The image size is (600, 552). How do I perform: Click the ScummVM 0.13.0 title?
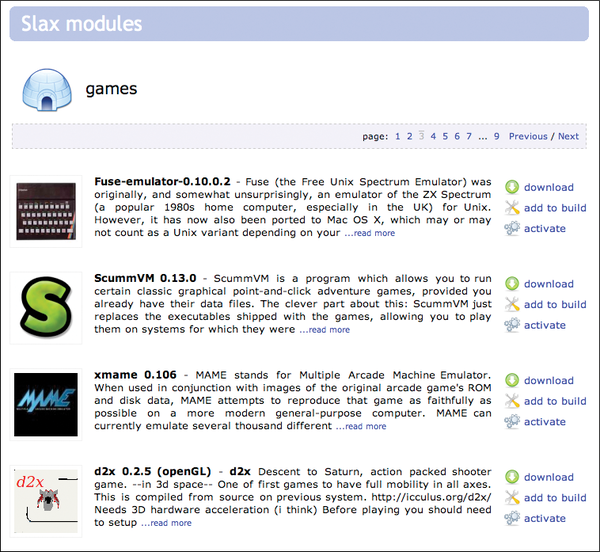point(145,278)
